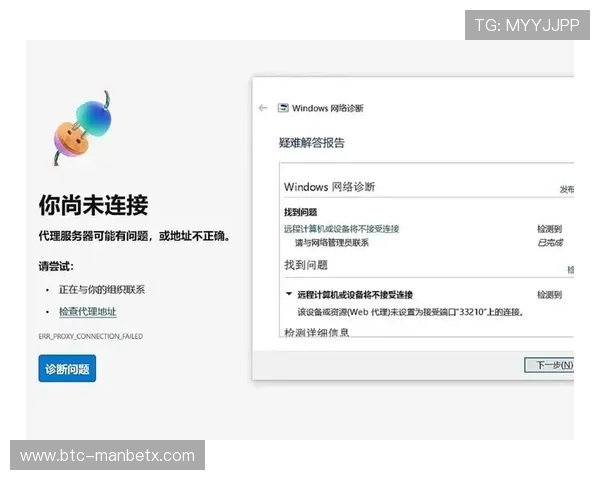Click the 已完成 status text
The image size is (600, 480).
tap(550, 242)
